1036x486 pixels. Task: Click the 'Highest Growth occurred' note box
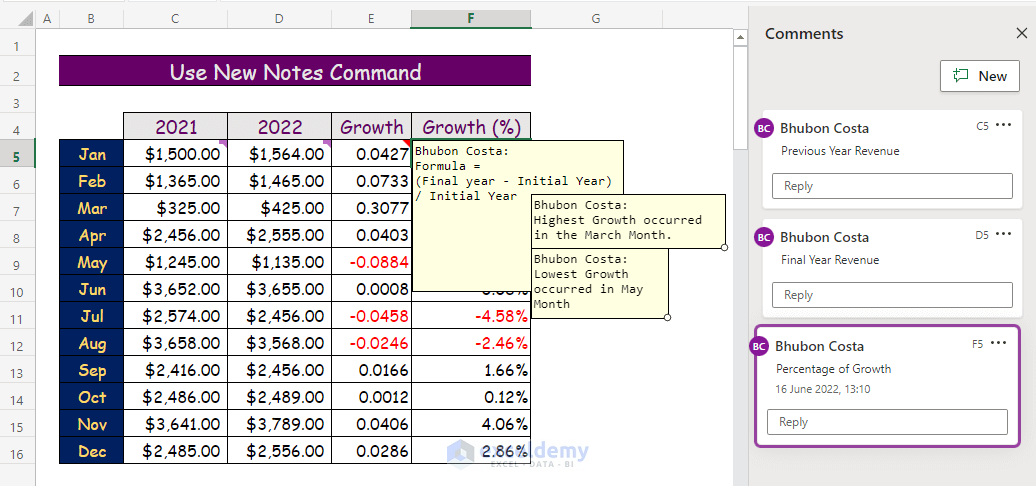pos(628,221)
